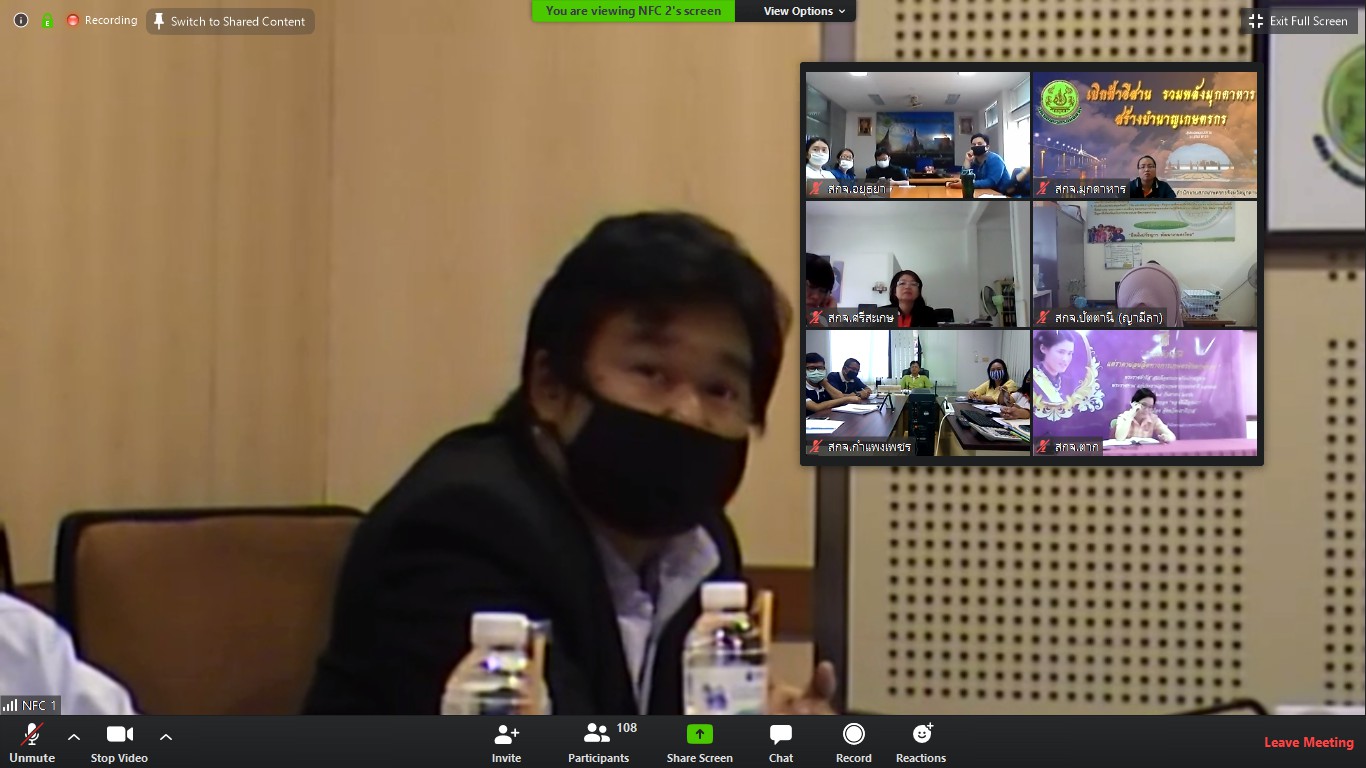
Task: Click the green viewing NFC 2's screen banner
Action: coord(633,11)
